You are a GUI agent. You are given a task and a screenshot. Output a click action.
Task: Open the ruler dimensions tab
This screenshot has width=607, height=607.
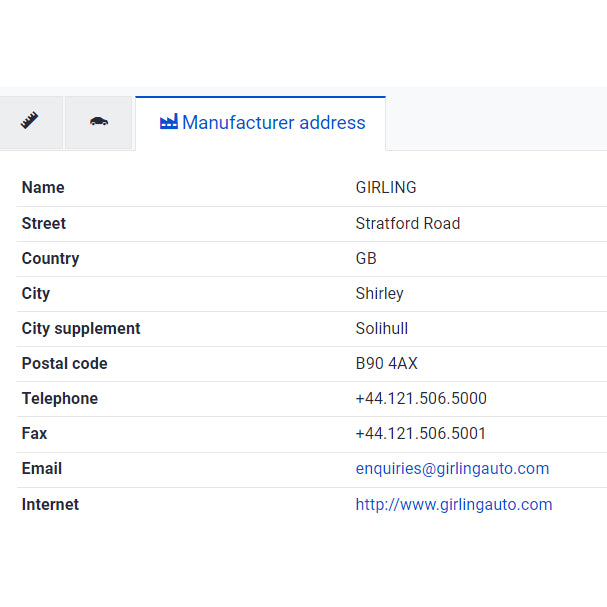(30, 122)
